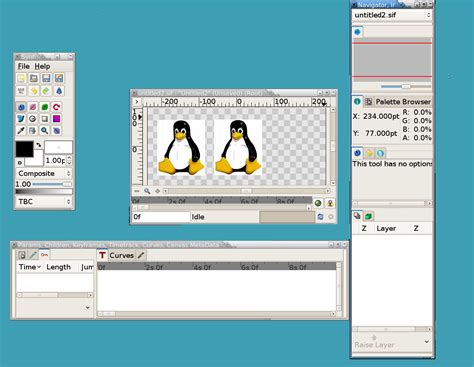Select the blue wing-shaped tool icon
The width and height of the screenshot is (474, 367).
21,119
